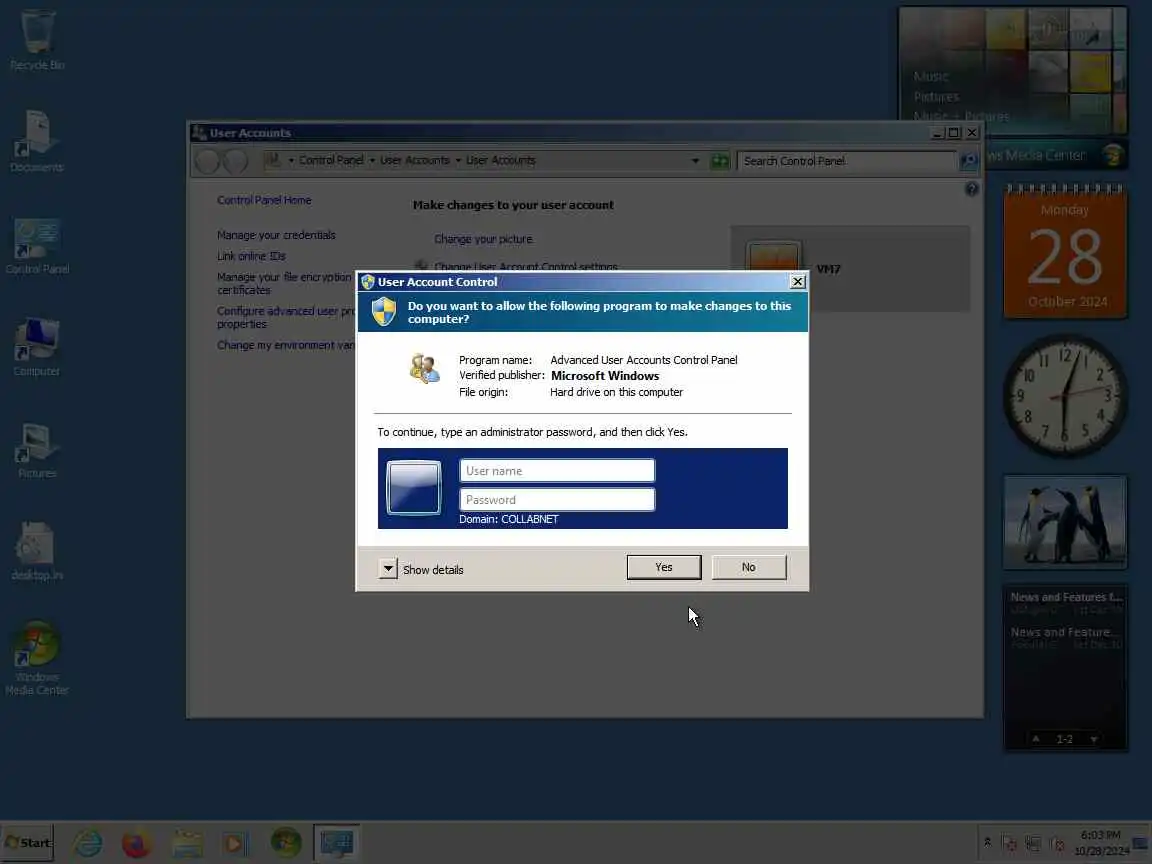This screenshot has width=1152, height=864.
Task: Focus the Password field
Action: 557,500
